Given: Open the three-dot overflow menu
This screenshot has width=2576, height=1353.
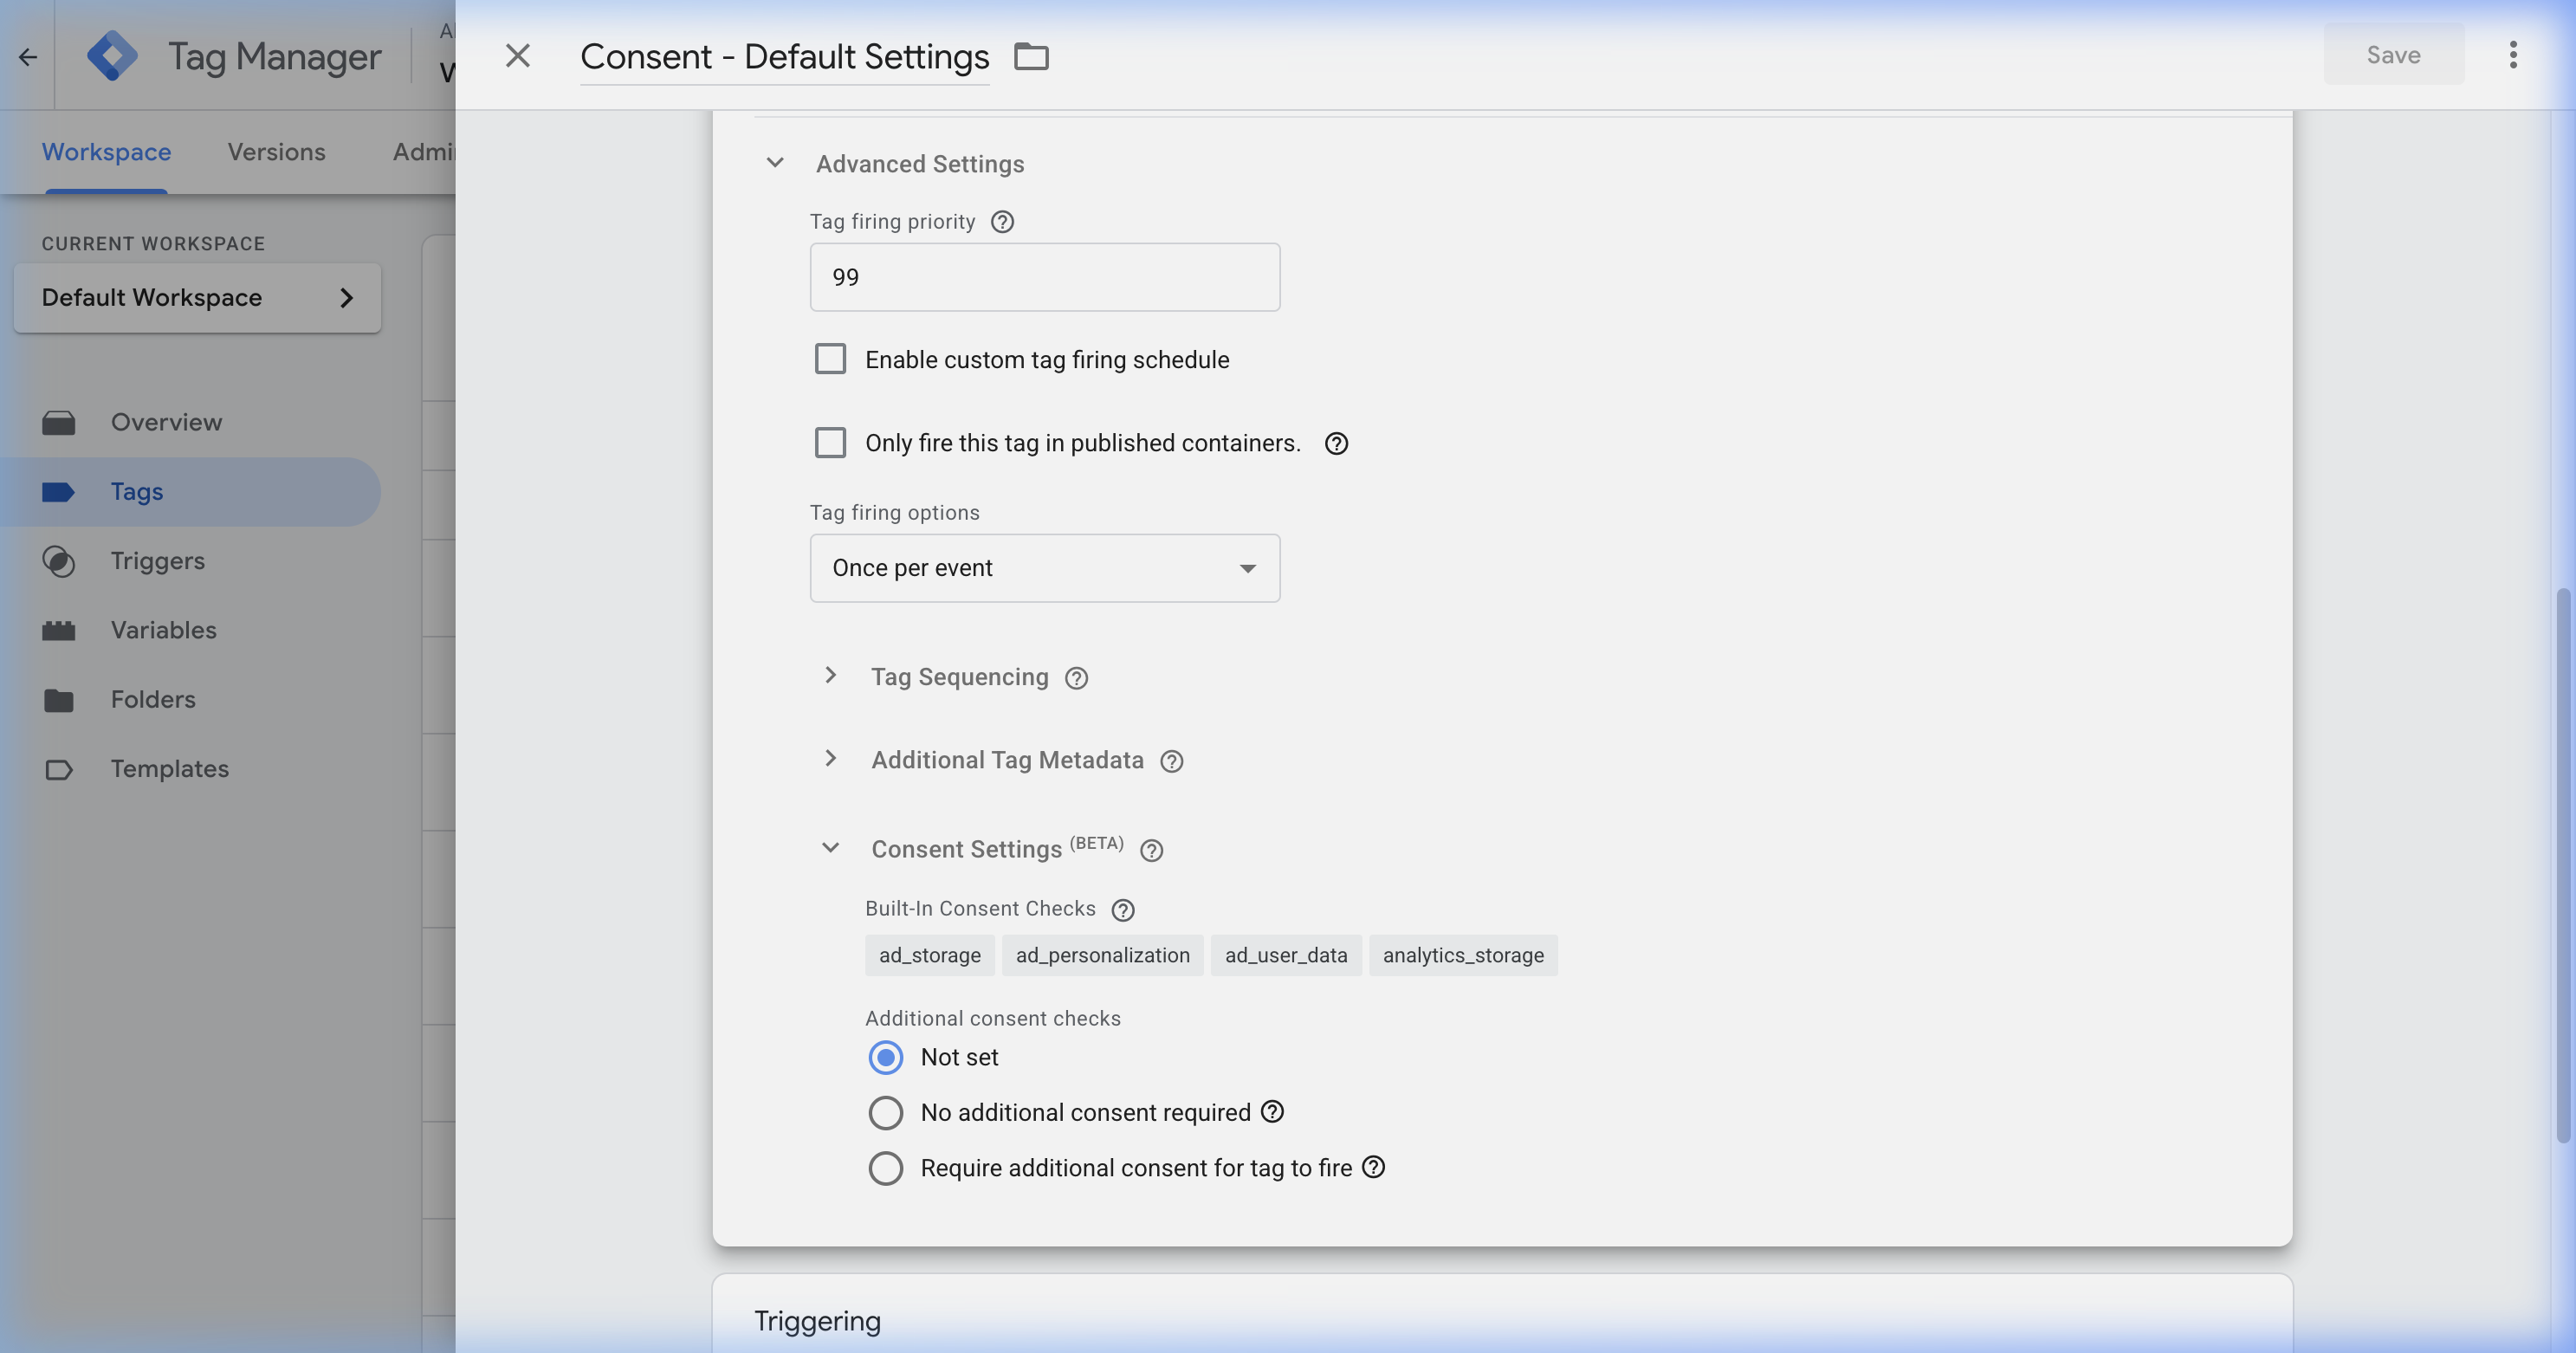Looking at the screenshot, I should pyautogui.click(x=2513, y=55).
